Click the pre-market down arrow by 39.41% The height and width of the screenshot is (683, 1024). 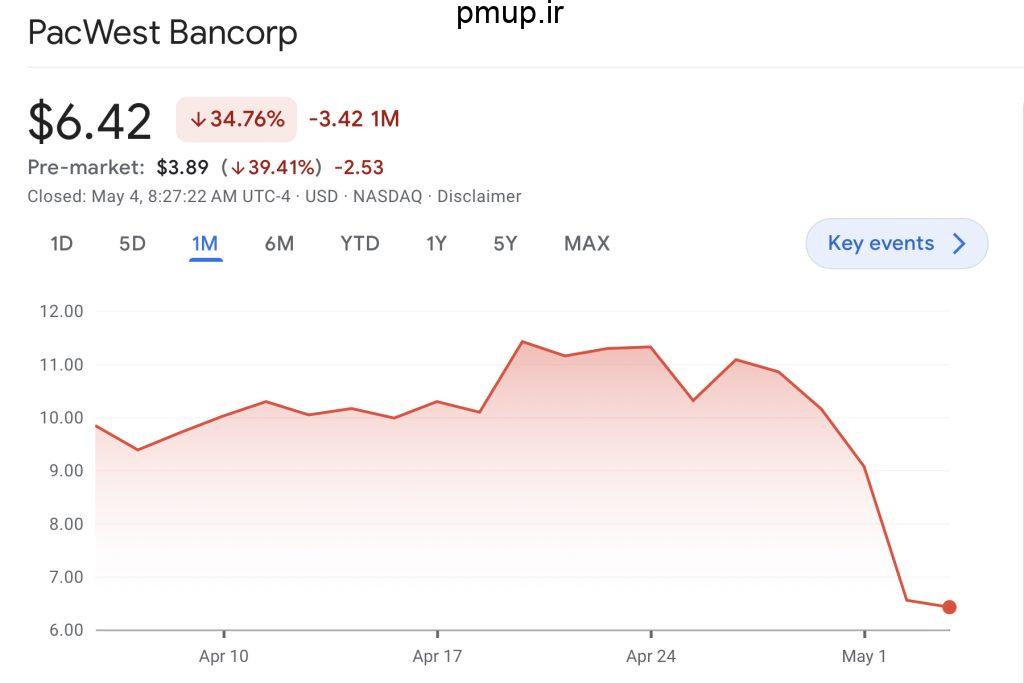pyautogui.click(x=238, y=168)
